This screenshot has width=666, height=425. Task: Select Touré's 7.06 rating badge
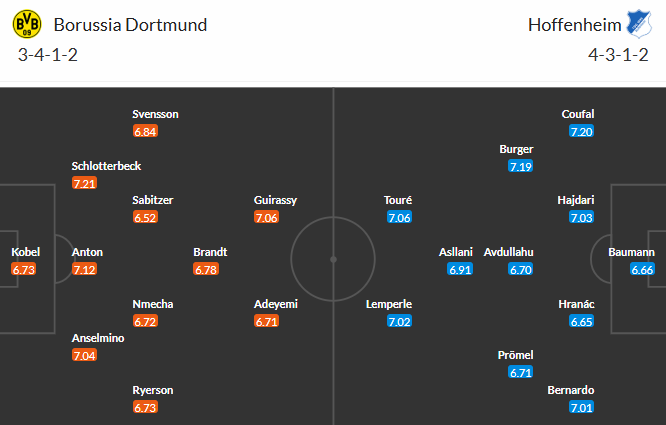pyautogui.click(x=399, y=217)
